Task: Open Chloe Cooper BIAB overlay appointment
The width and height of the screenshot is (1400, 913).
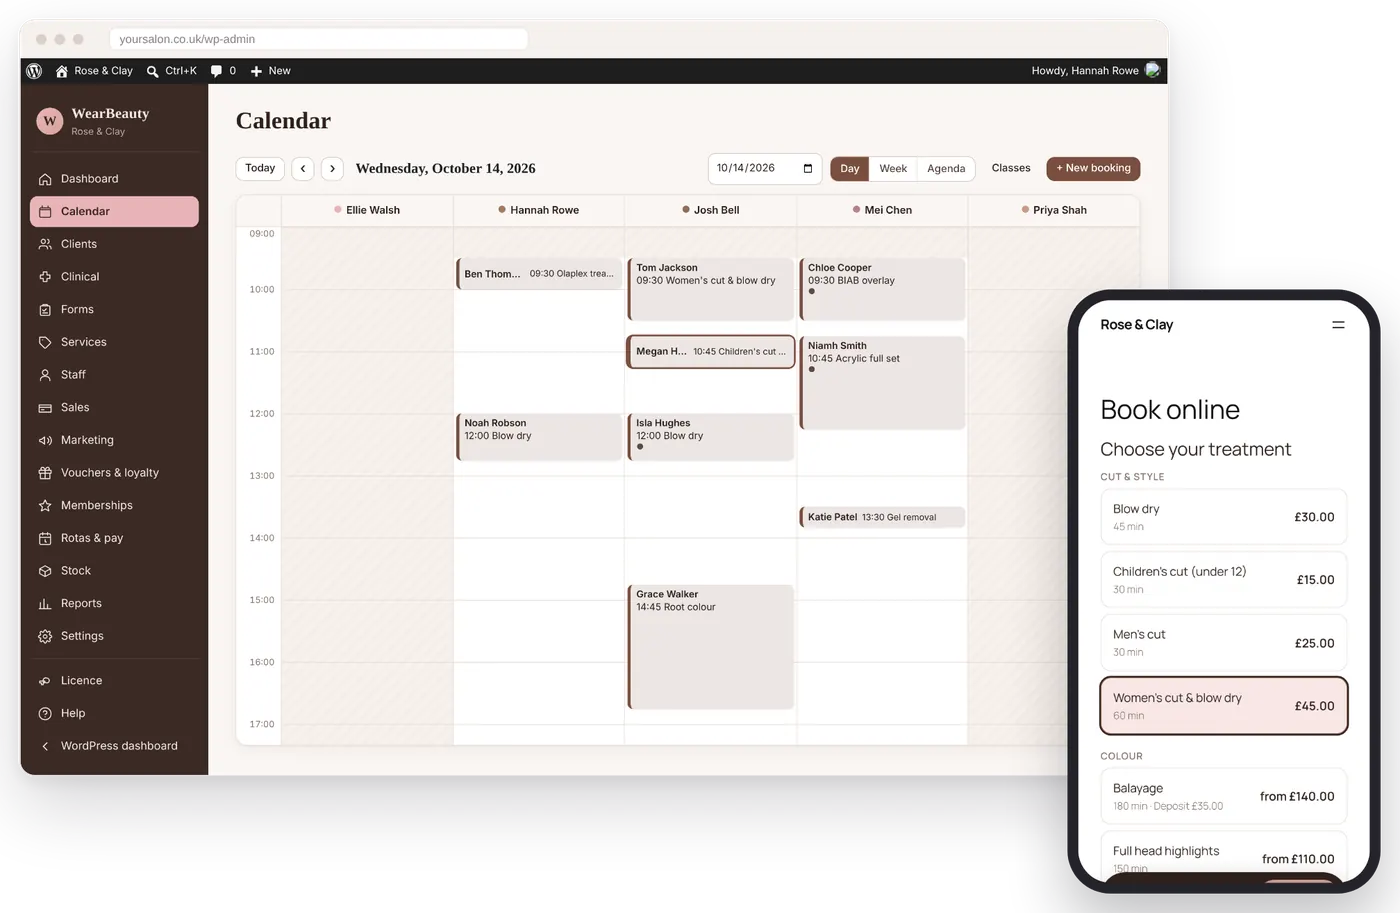Action: [x=882, y=290]
